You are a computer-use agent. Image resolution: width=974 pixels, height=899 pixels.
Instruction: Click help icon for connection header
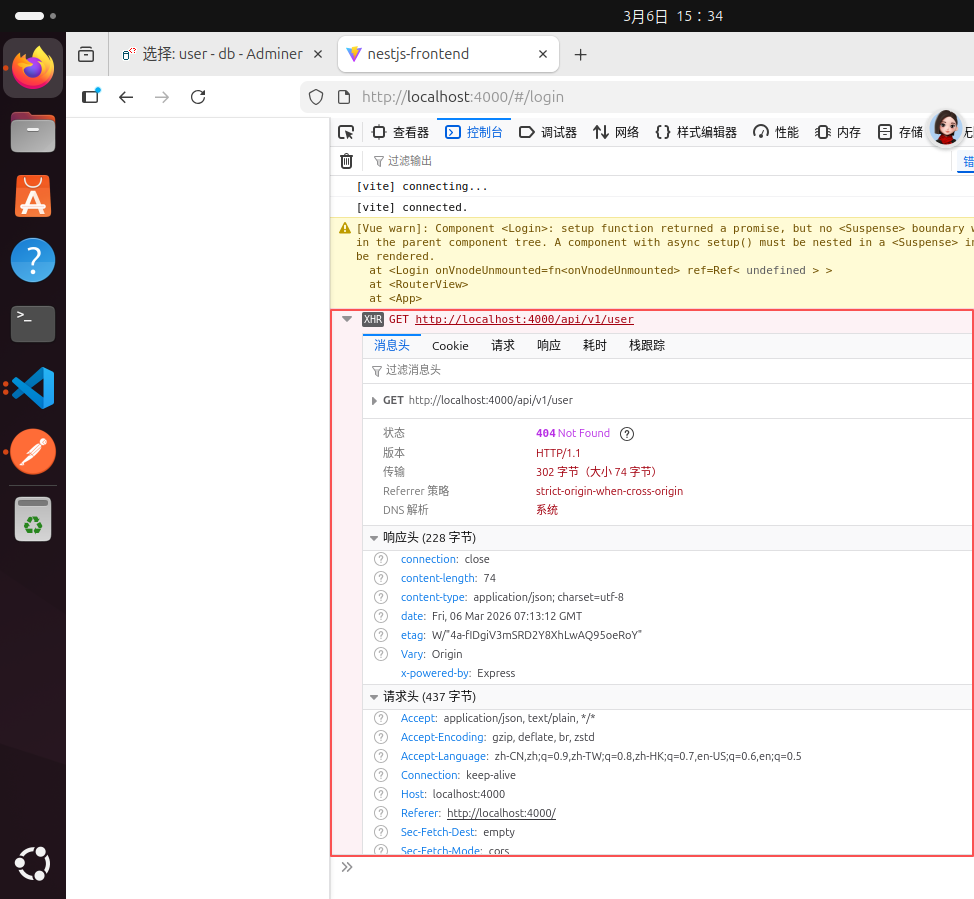(x=381, y=559)
